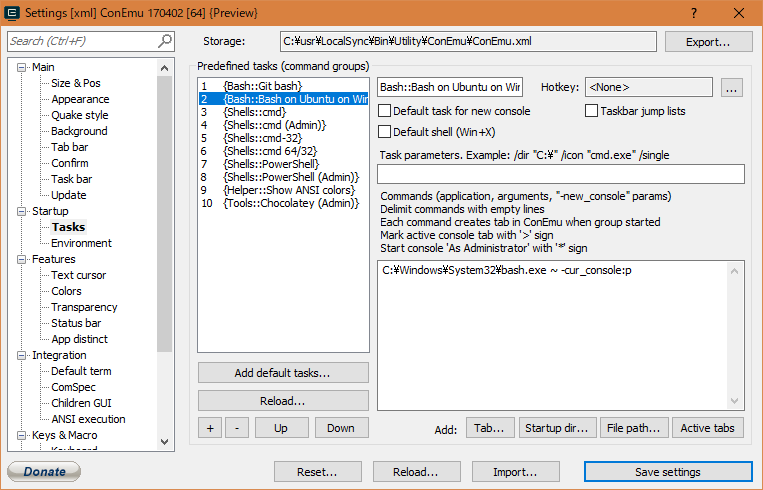Go to Text cursor settings

[78, 275]
